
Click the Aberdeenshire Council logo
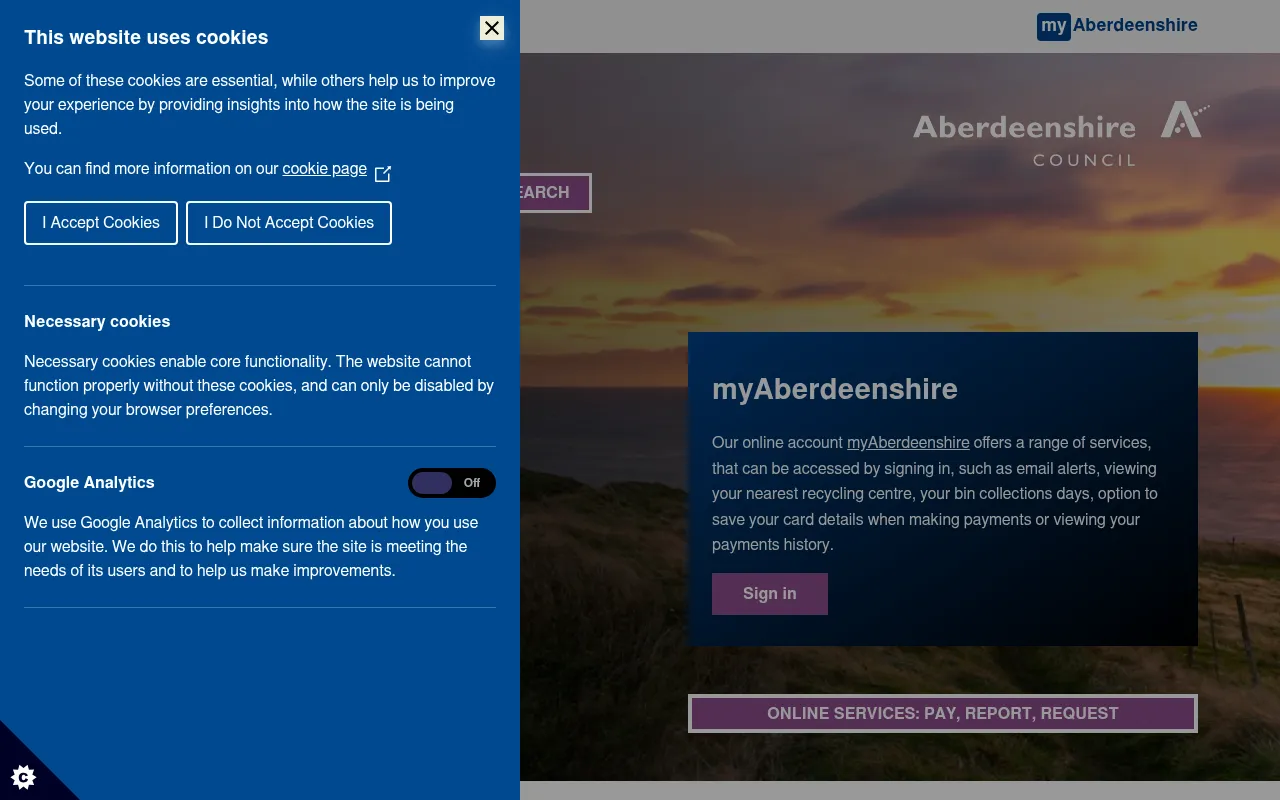(x=1061, y=133)
